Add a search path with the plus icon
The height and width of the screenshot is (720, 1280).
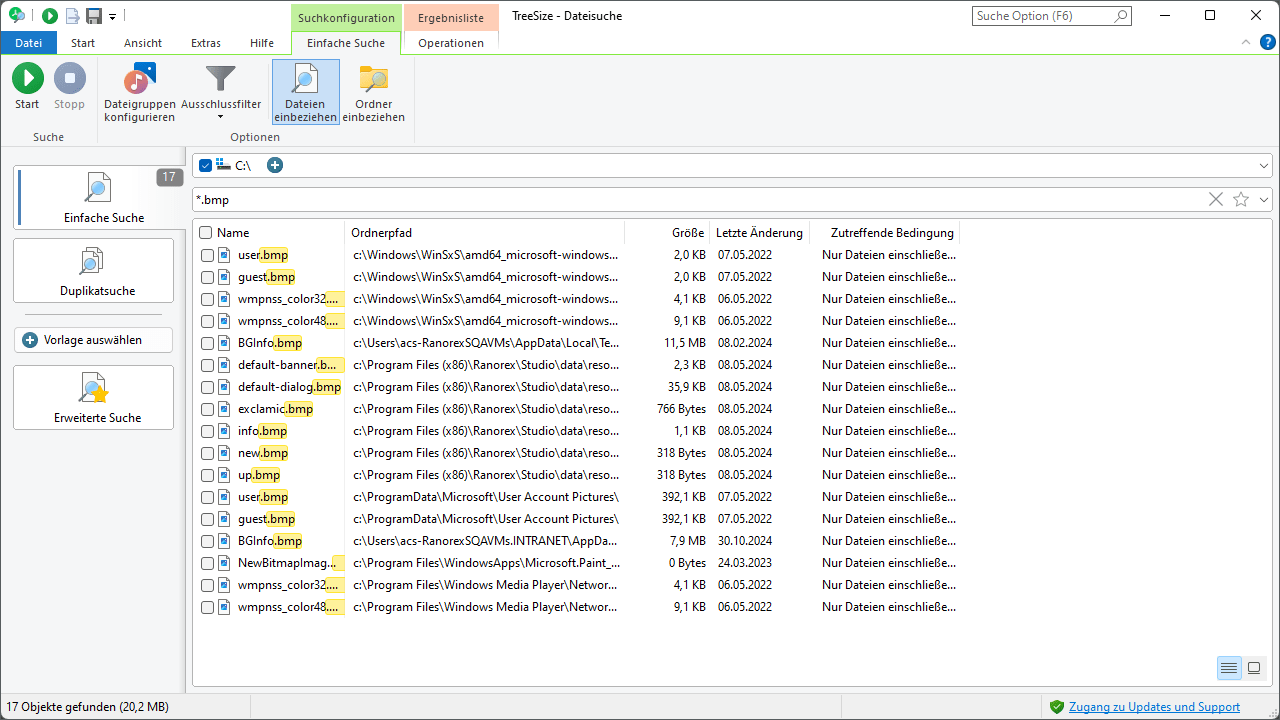275,165
